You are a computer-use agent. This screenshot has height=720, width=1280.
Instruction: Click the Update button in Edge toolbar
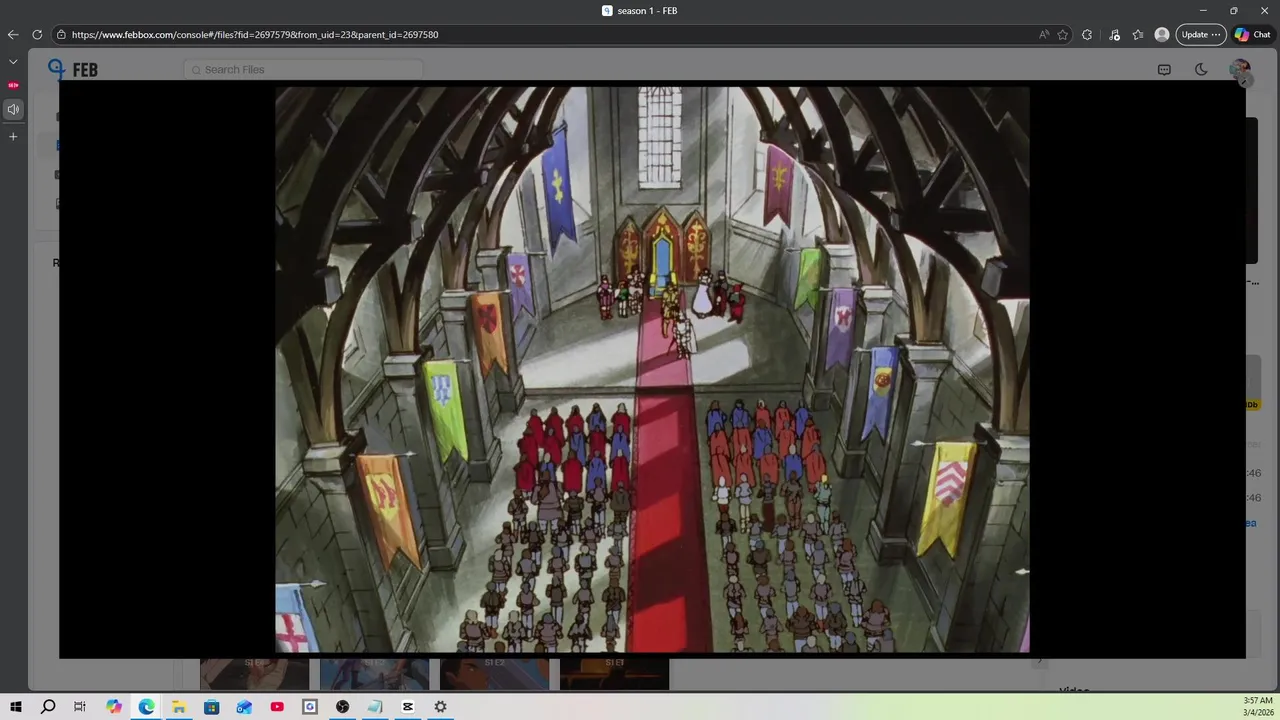pos(1201,34)
